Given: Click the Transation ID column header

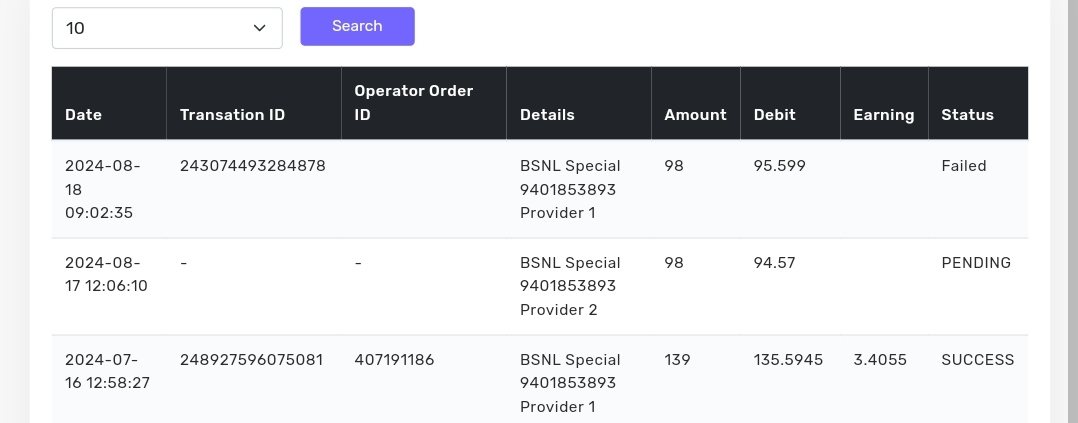Looking at the screenshot, I should [x=232, y=115].
